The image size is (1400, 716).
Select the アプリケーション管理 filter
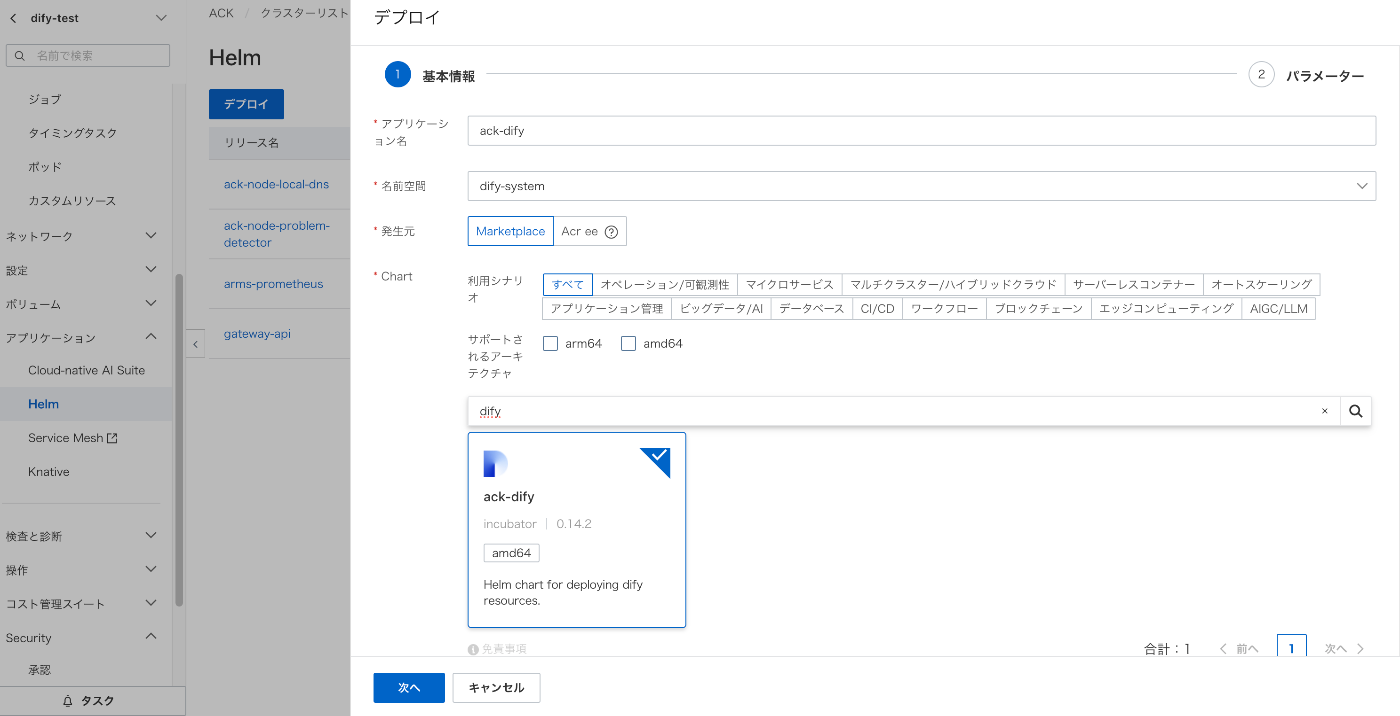coord(607,309)
